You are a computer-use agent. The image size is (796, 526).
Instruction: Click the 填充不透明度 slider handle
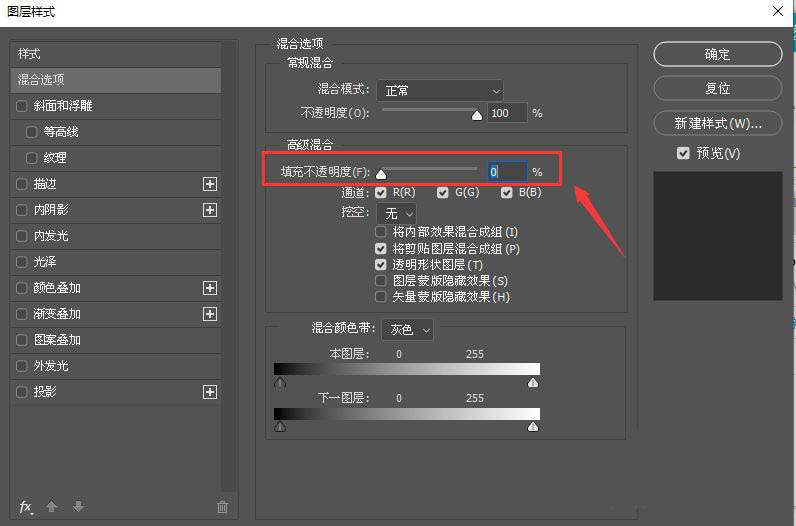[381, 175]
